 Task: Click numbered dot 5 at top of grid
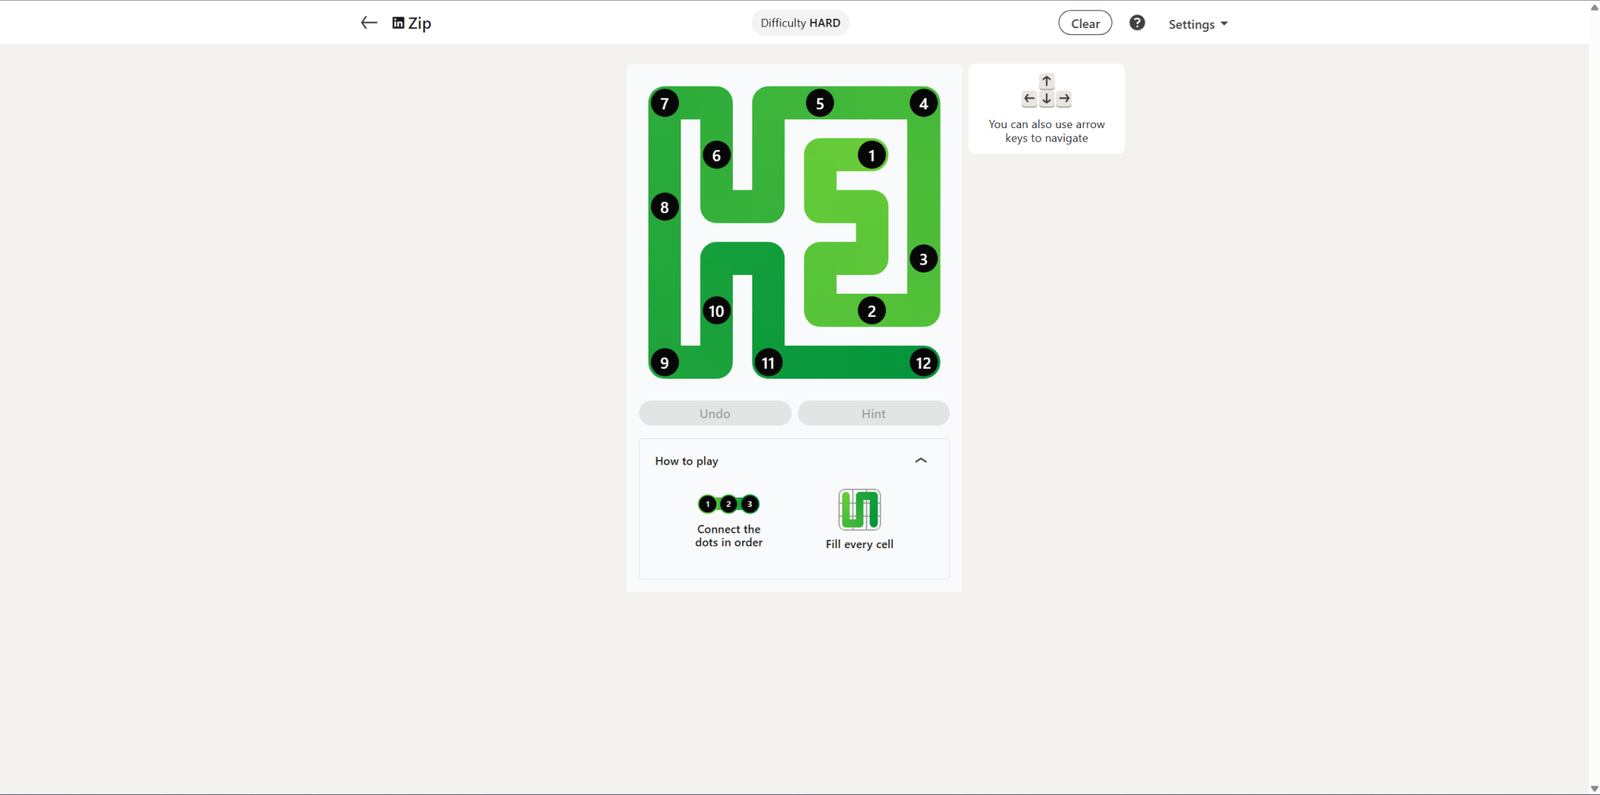coord(820,103)
